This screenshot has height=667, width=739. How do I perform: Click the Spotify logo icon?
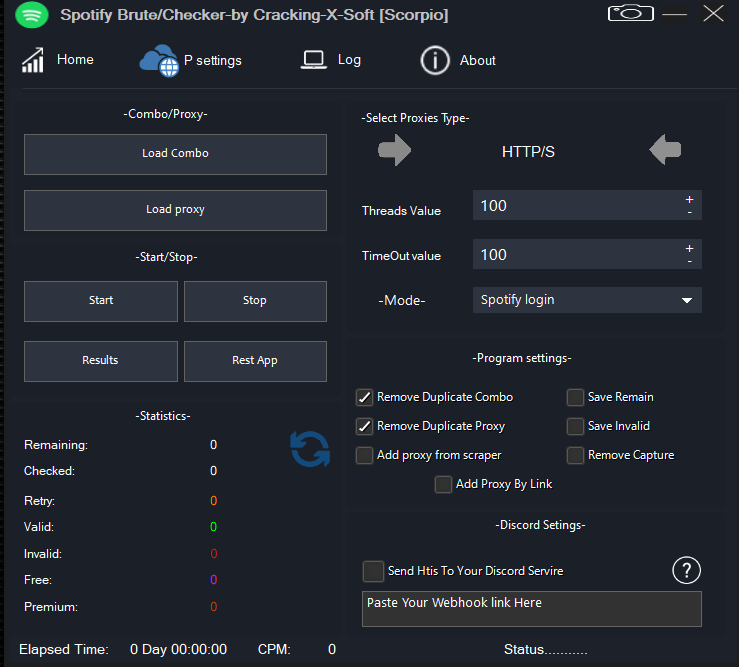[32, 15]
